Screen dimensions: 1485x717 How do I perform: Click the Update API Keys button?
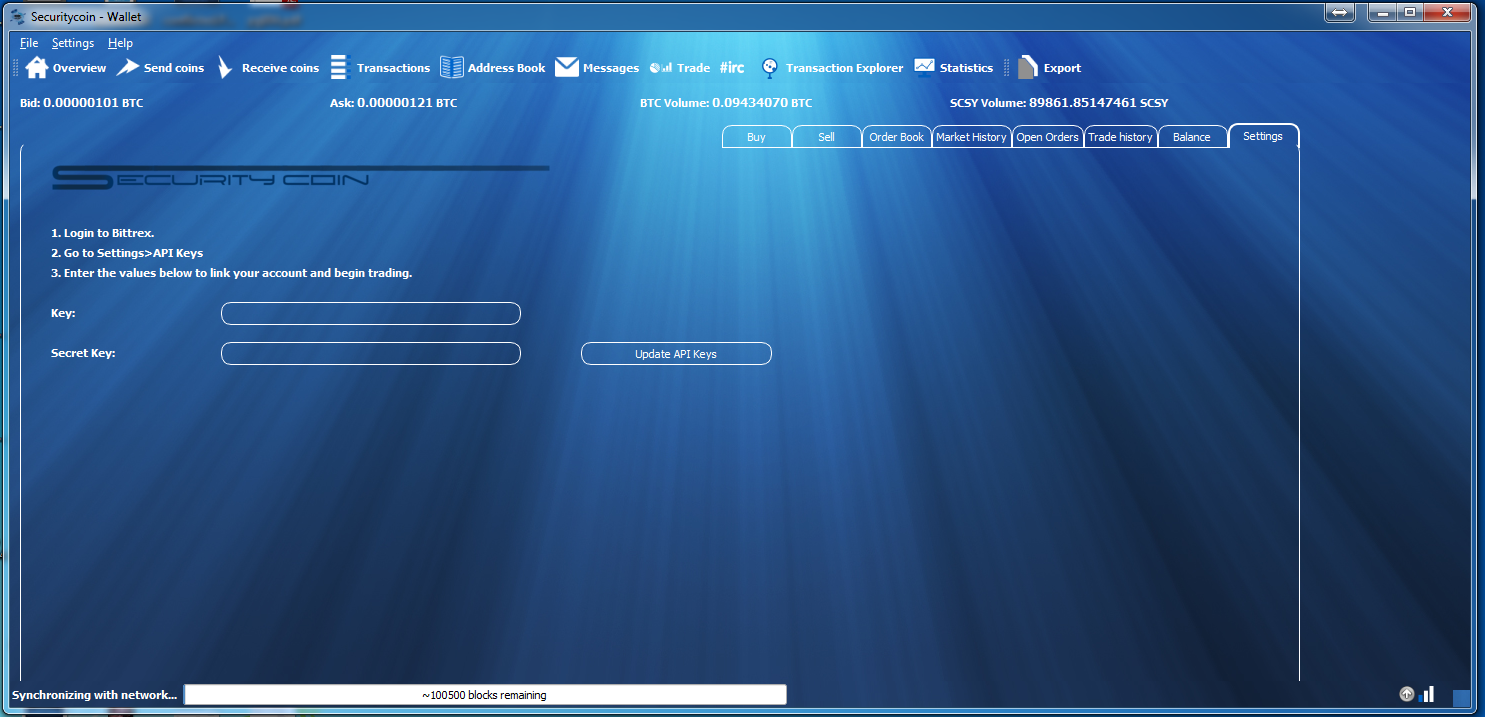point(676,354)
